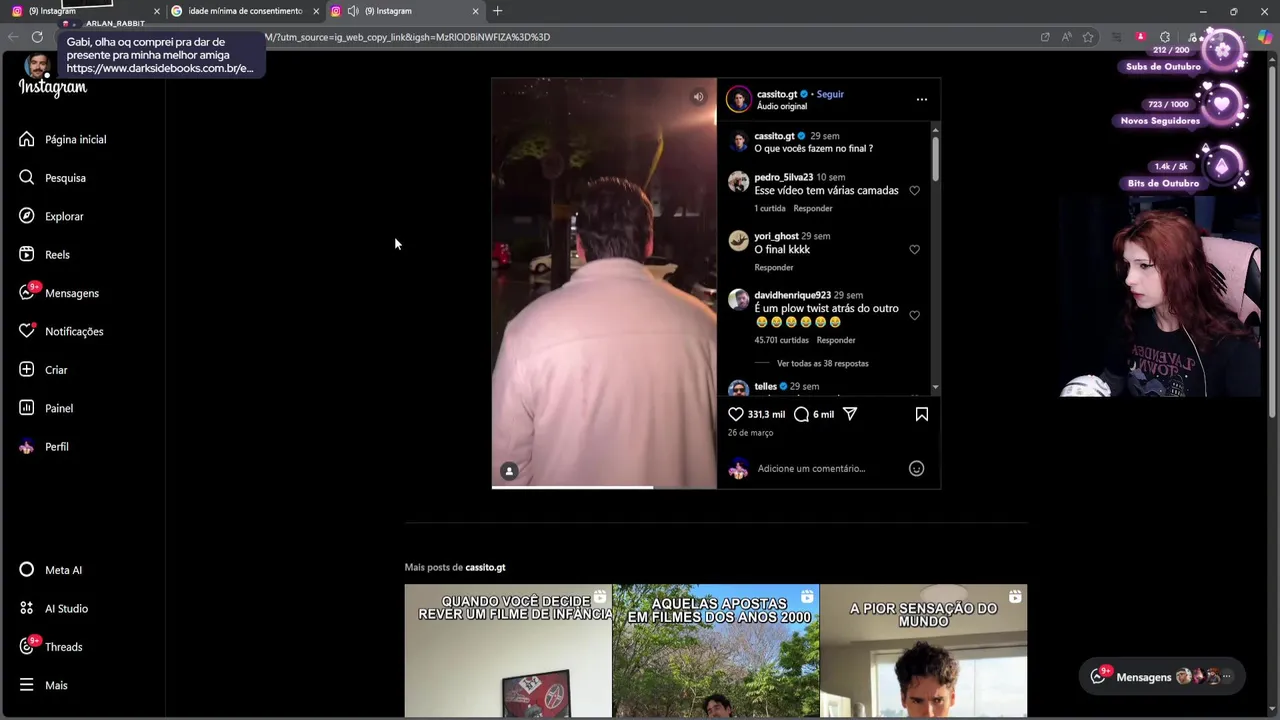The width and height of the screenshot is (1280, 720).
Task: Like the post with heart icon
Action: click(x=736, y=414)
